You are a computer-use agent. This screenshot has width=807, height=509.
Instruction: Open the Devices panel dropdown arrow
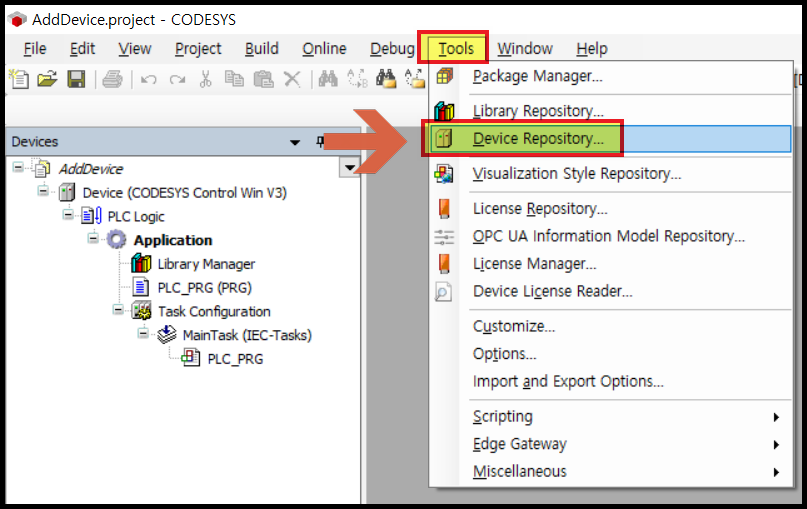tap(295, 142)
